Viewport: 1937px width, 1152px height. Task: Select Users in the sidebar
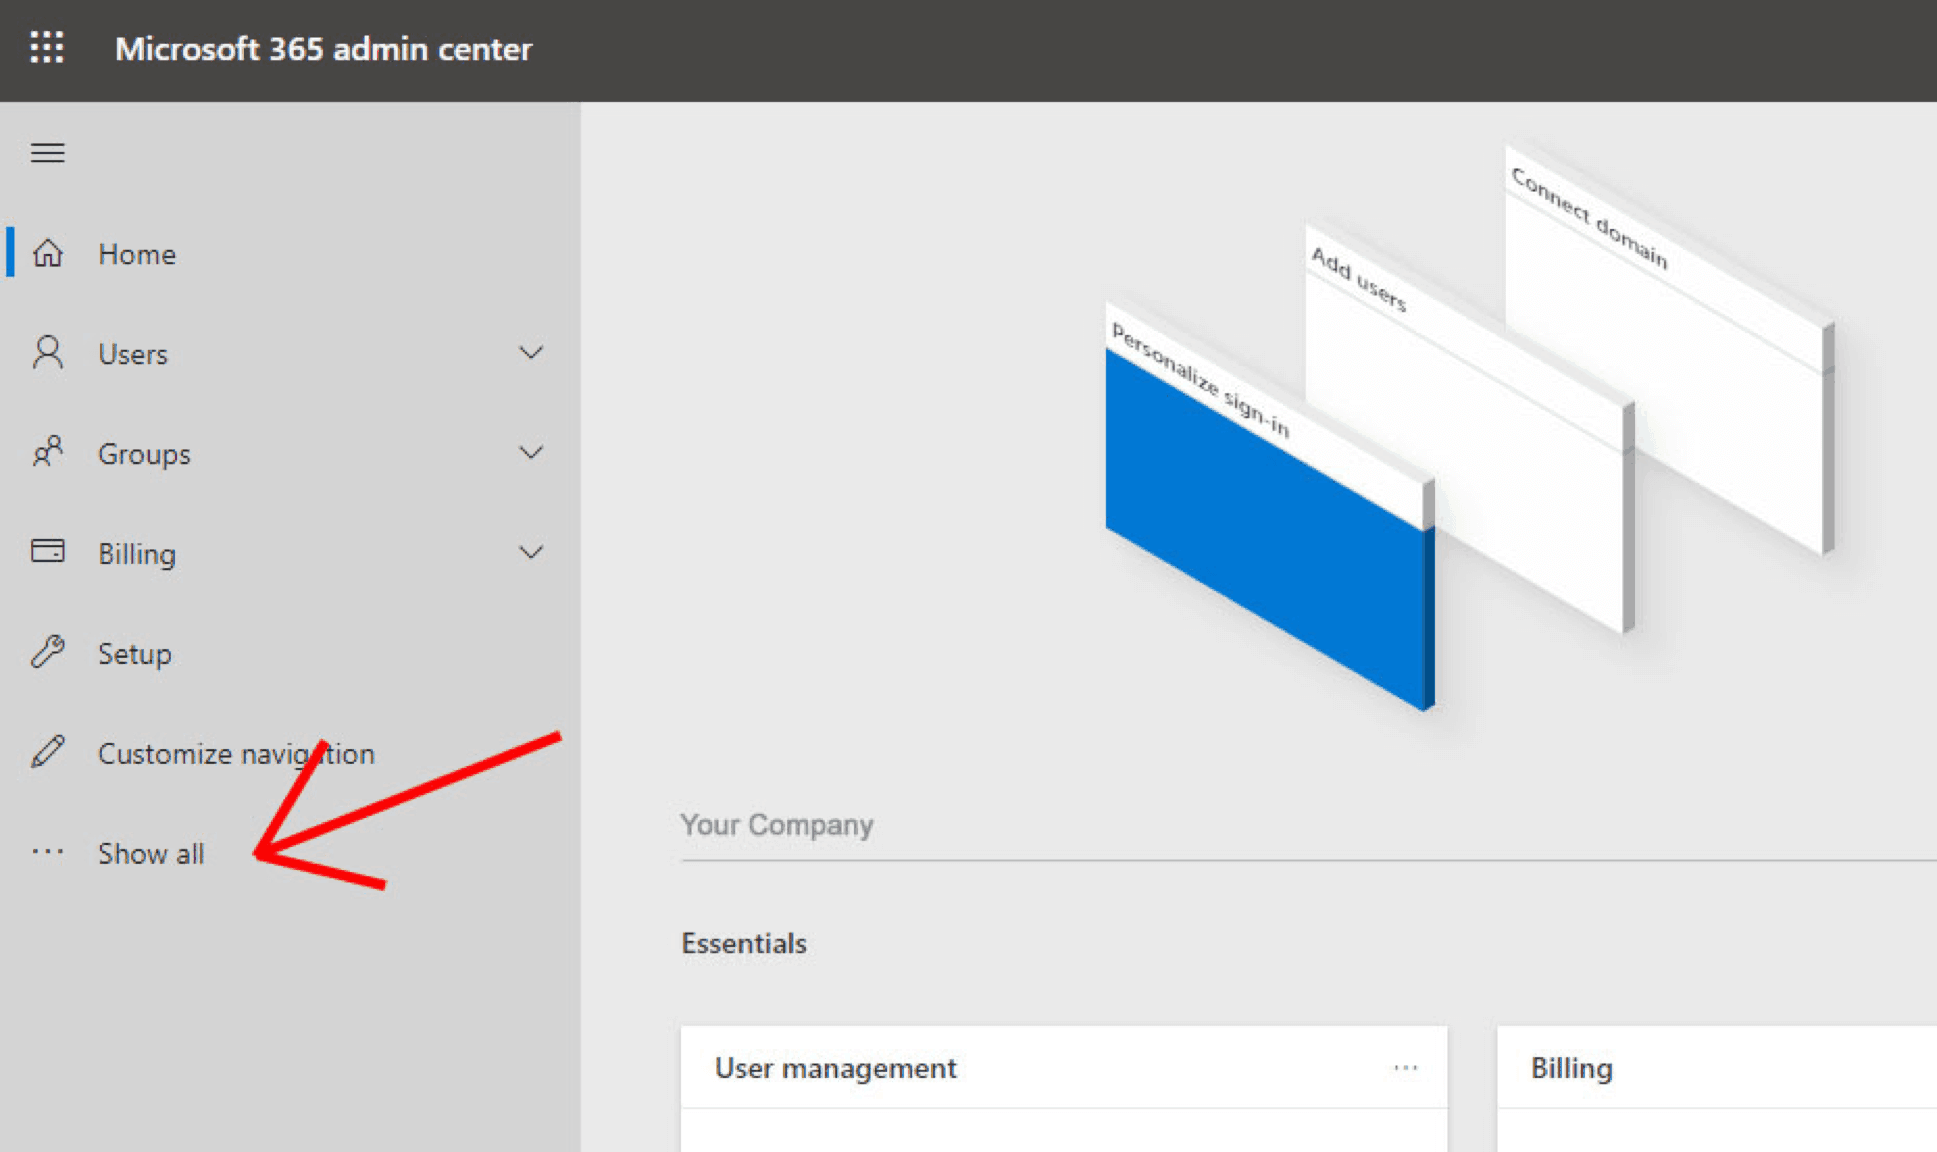(133, 354)
